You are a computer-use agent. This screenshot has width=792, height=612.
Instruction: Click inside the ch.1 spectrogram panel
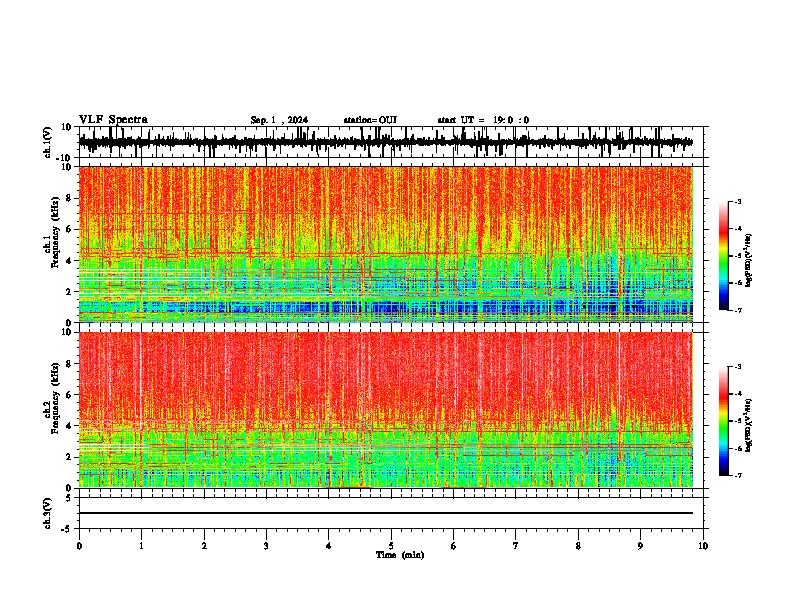pos(386,244)
